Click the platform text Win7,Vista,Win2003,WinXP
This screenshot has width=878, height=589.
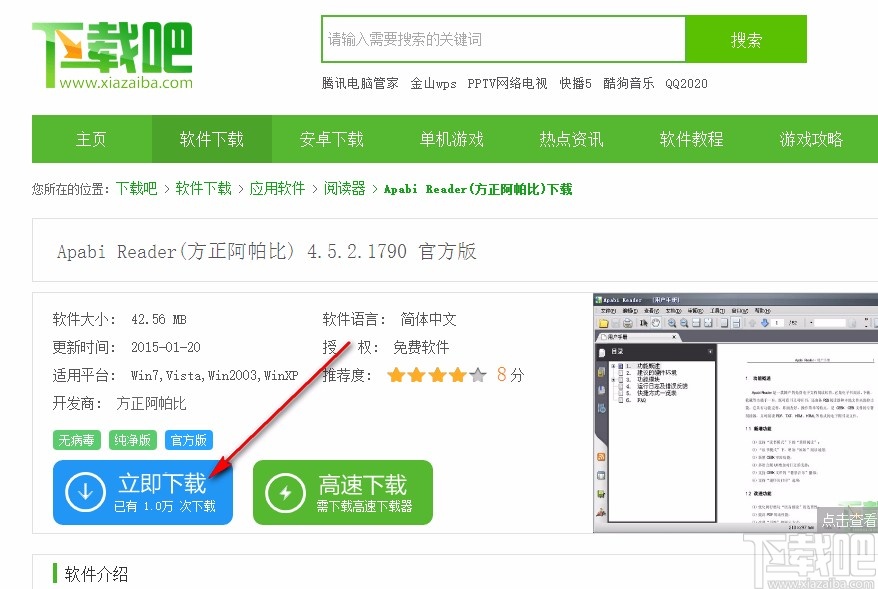click(214, 375)
